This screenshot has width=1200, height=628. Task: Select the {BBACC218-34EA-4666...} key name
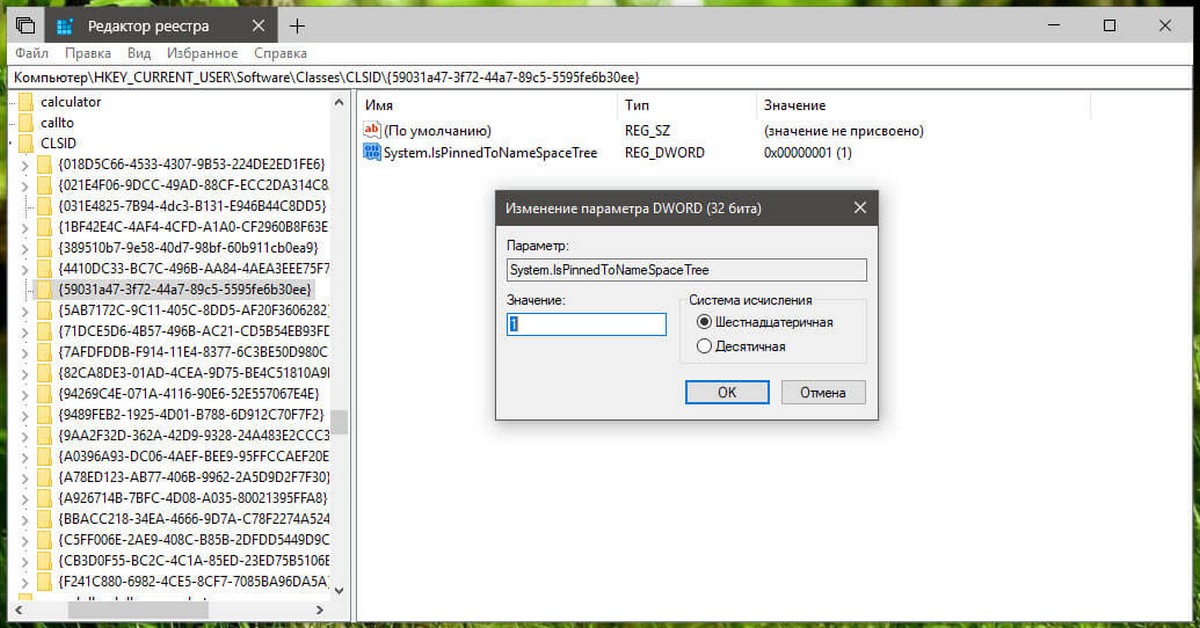pos(194,518)
